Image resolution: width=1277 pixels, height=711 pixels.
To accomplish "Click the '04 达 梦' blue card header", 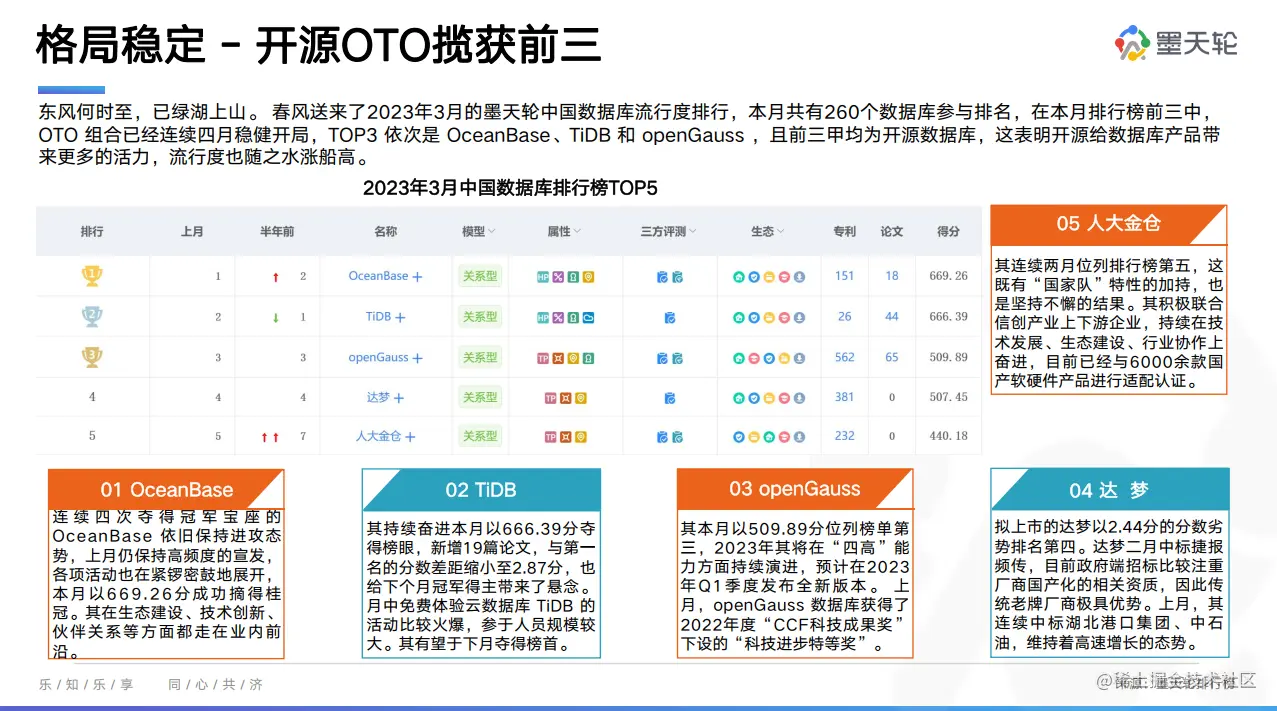I will (1109, 490).
